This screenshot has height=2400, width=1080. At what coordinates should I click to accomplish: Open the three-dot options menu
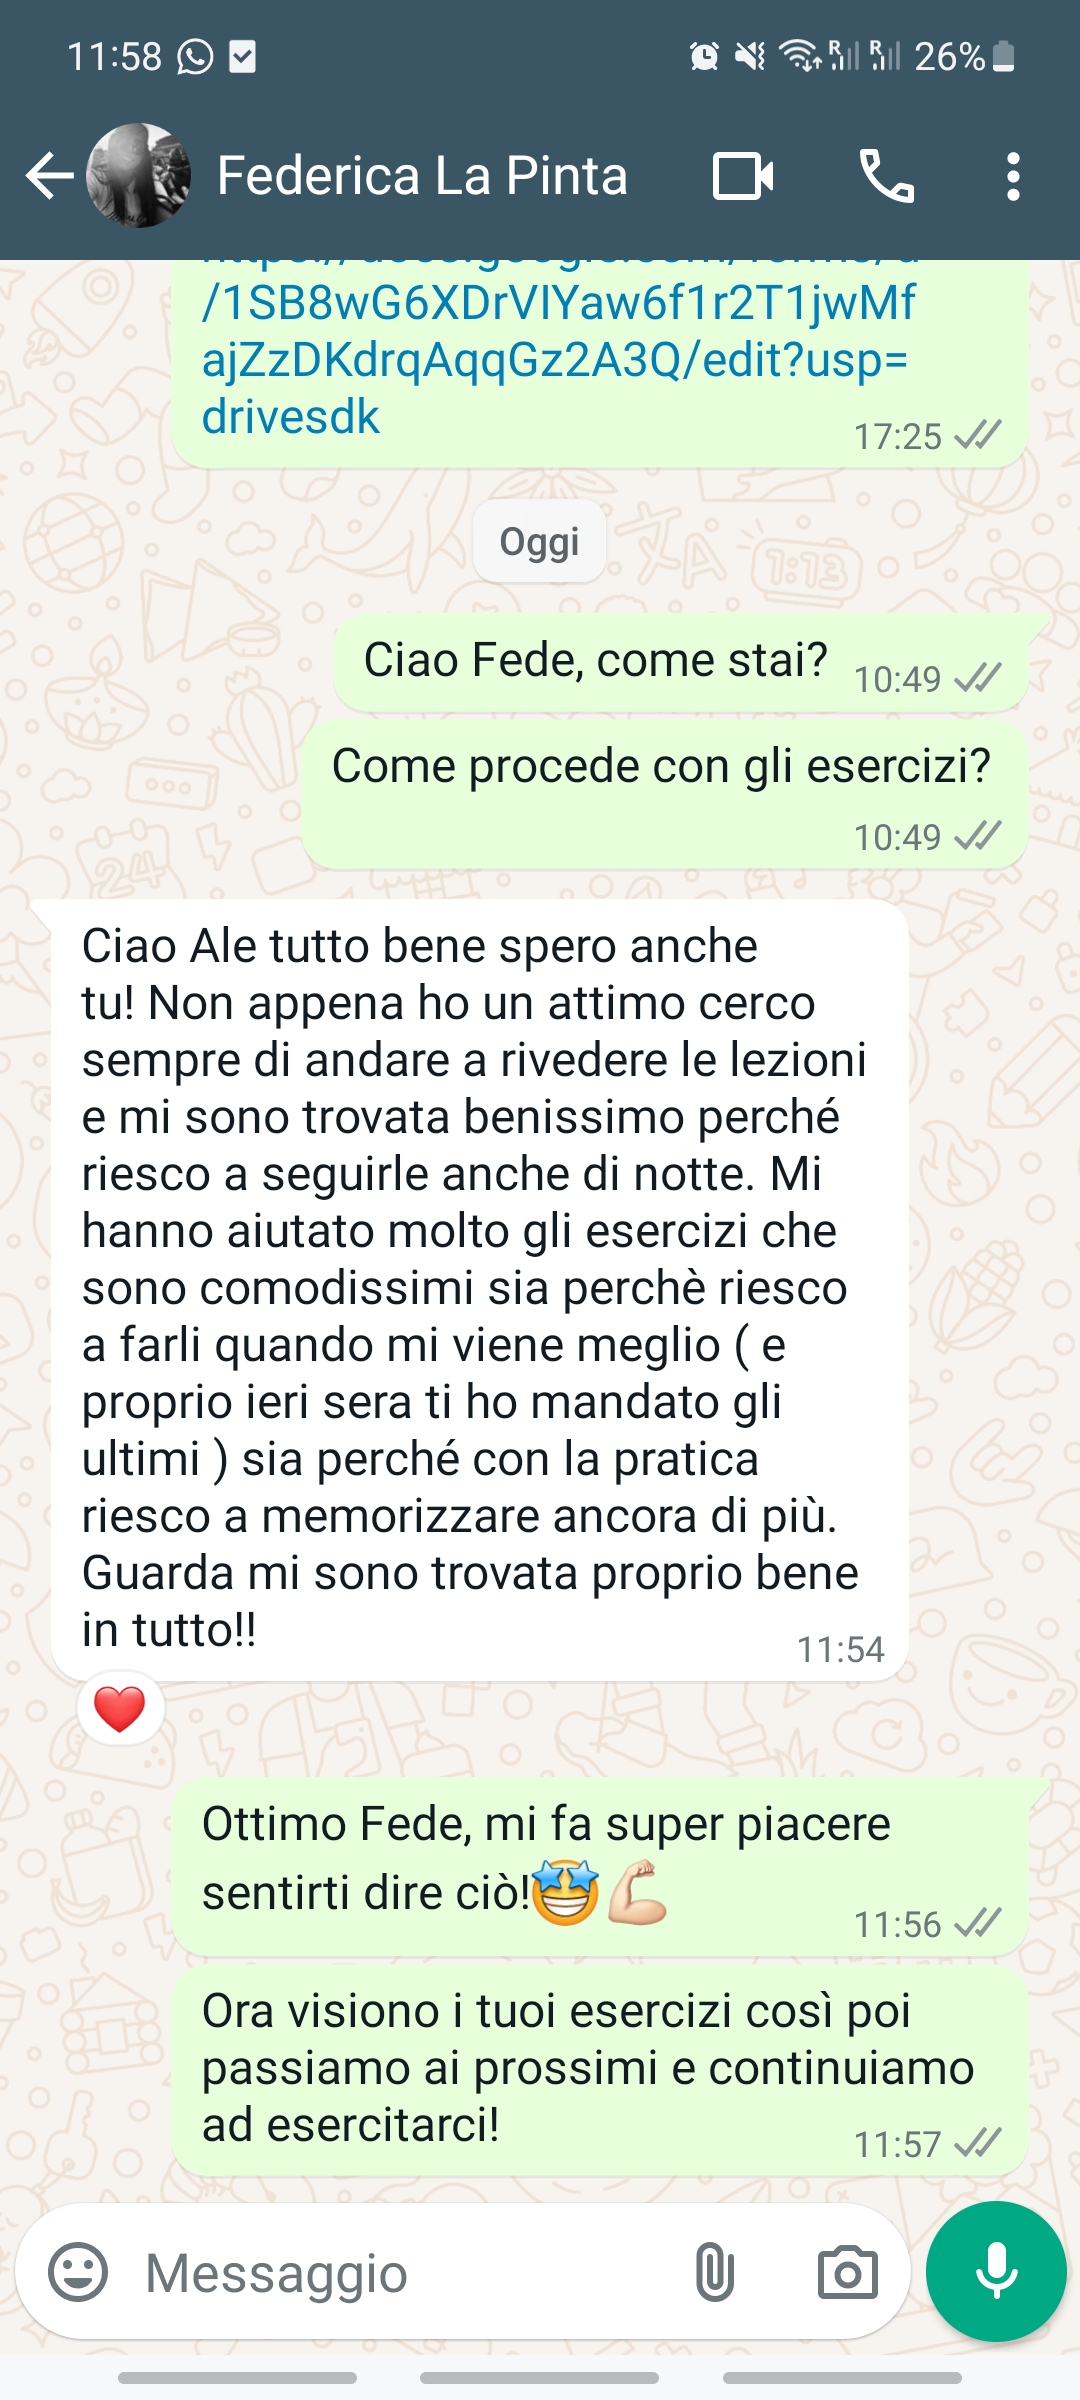click(1013, 177)
